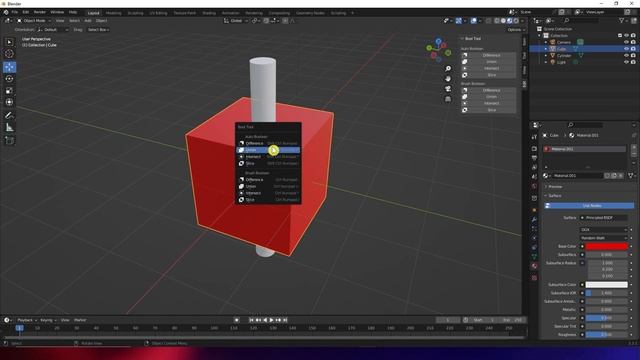
Task: Toggle the camera view icon in viewport
Action: point(448,89)
